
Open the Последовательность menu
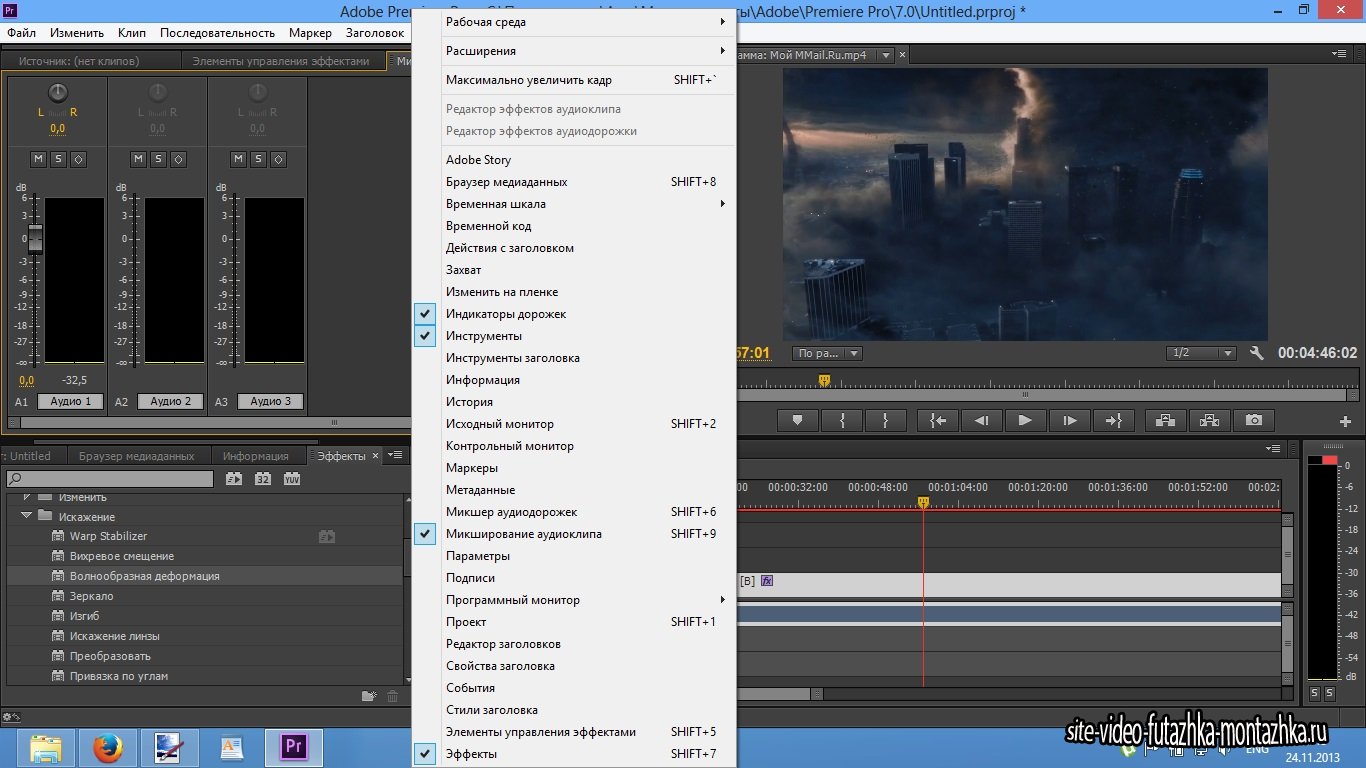[217, 33]
